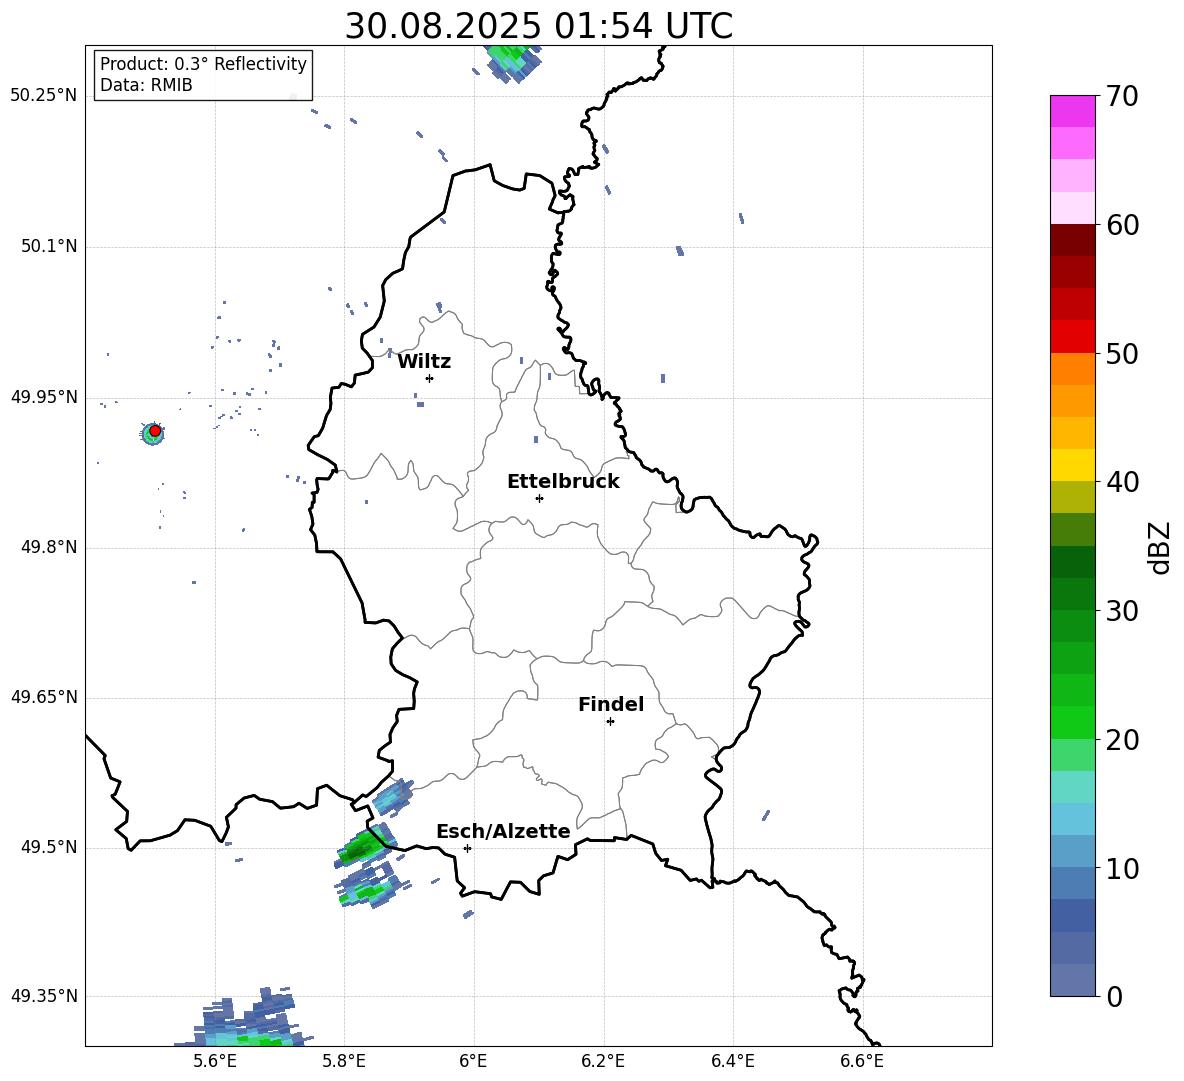Click the 49.65°N latitude label
This screenshot has height=1081, width=1184.
tap(44, 697)
